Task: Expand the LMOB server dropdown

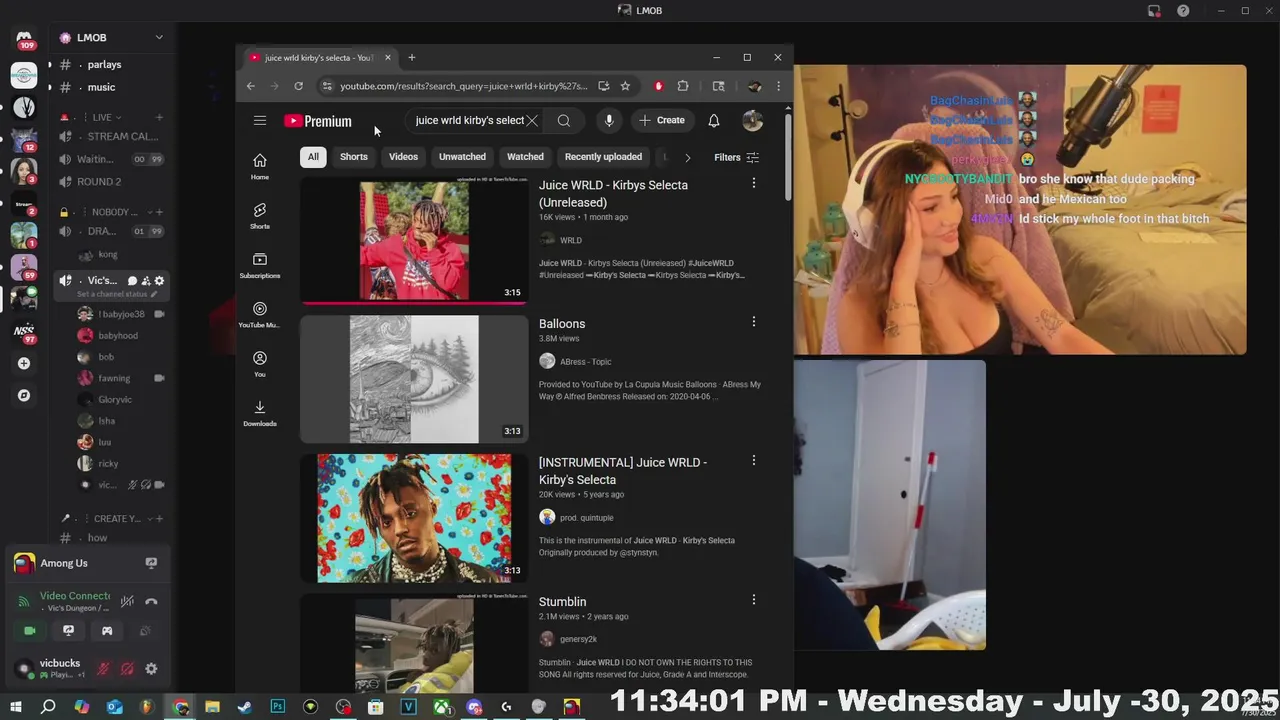Action: [x=159, y=37]
